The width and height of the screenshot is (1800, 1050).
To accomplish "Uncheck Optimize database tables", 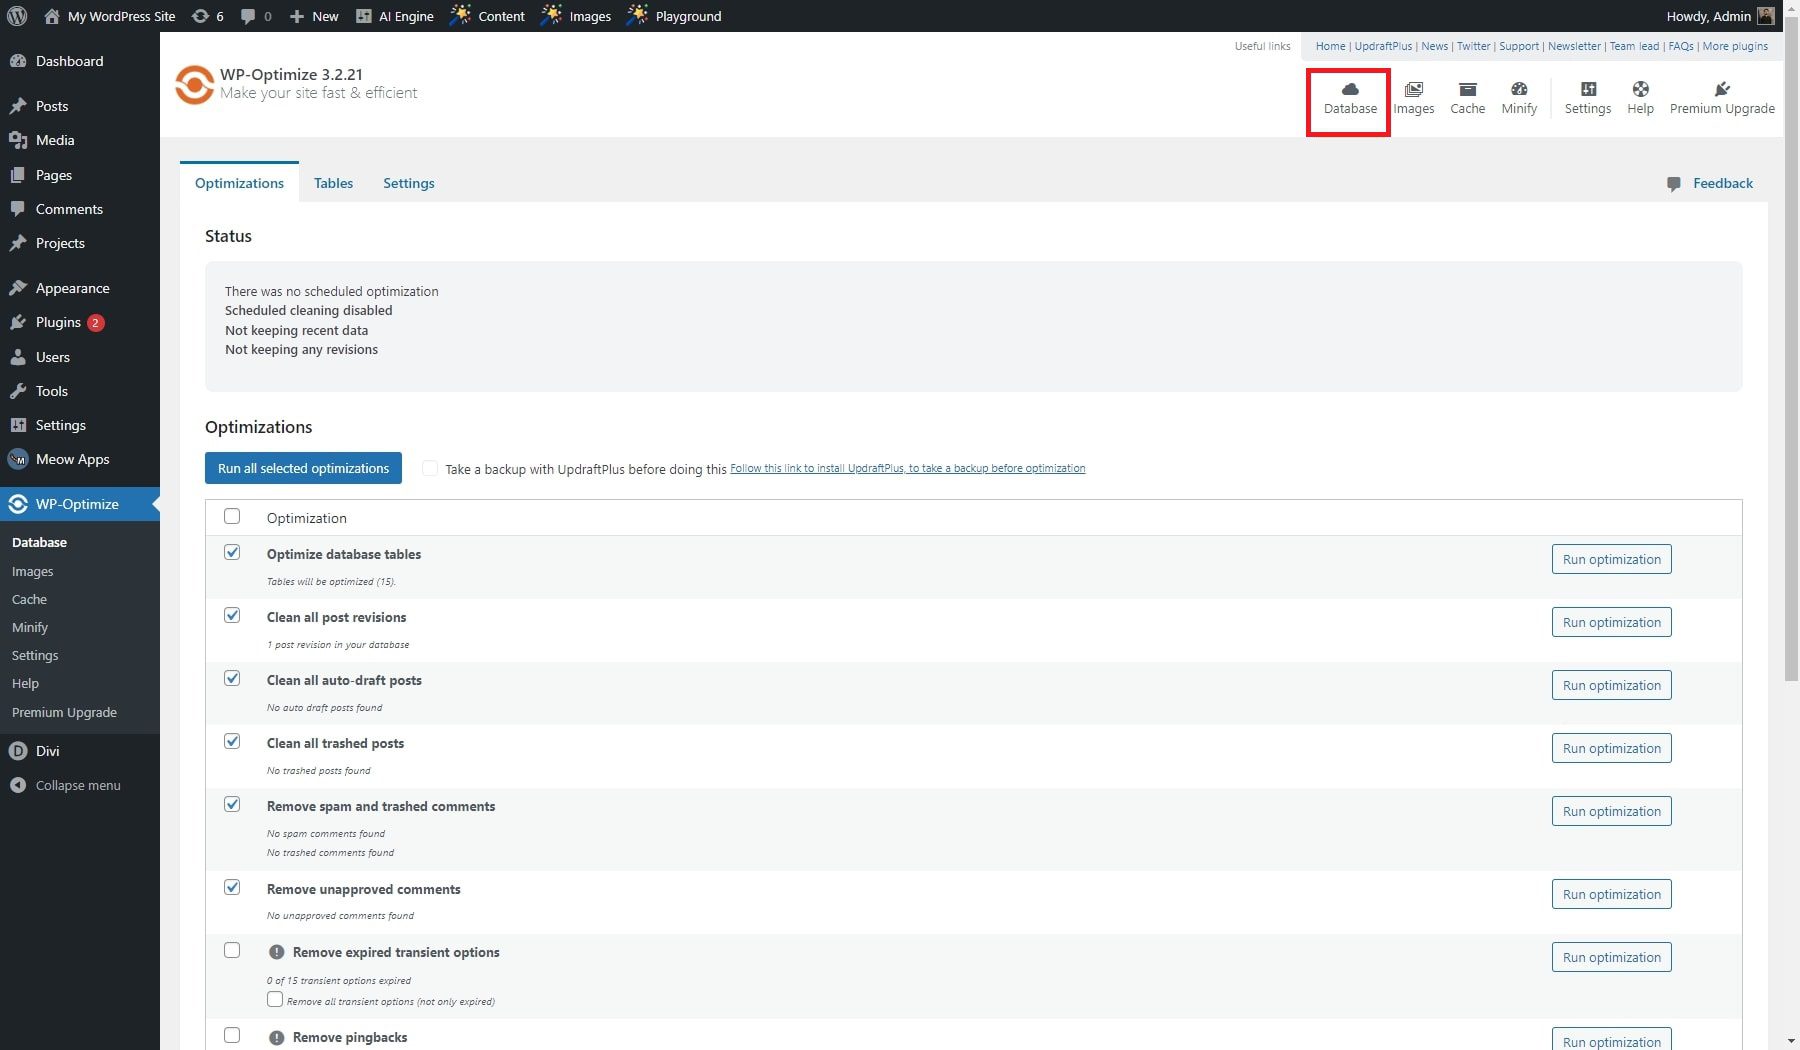I will tap(232, 552).
